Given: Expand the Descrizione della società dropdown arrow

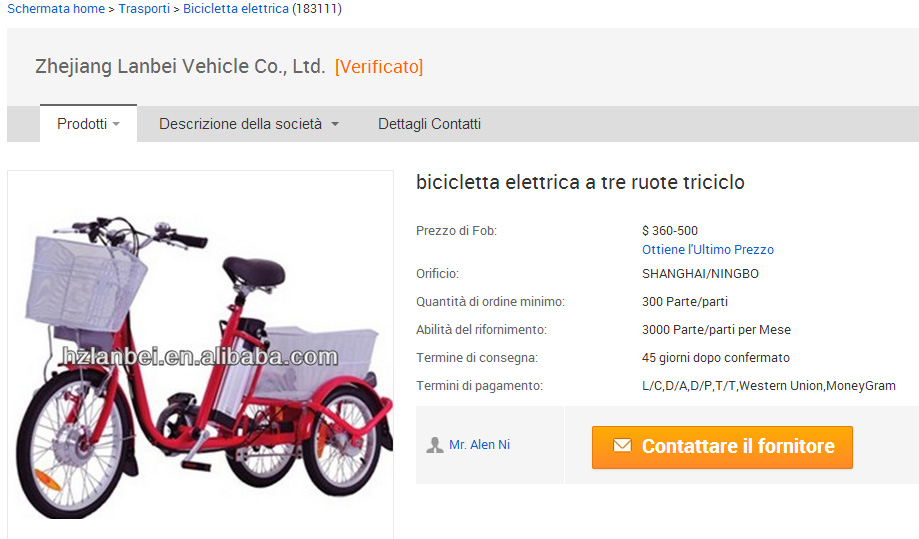Looking at the screenshot, I should click(335, 124).
